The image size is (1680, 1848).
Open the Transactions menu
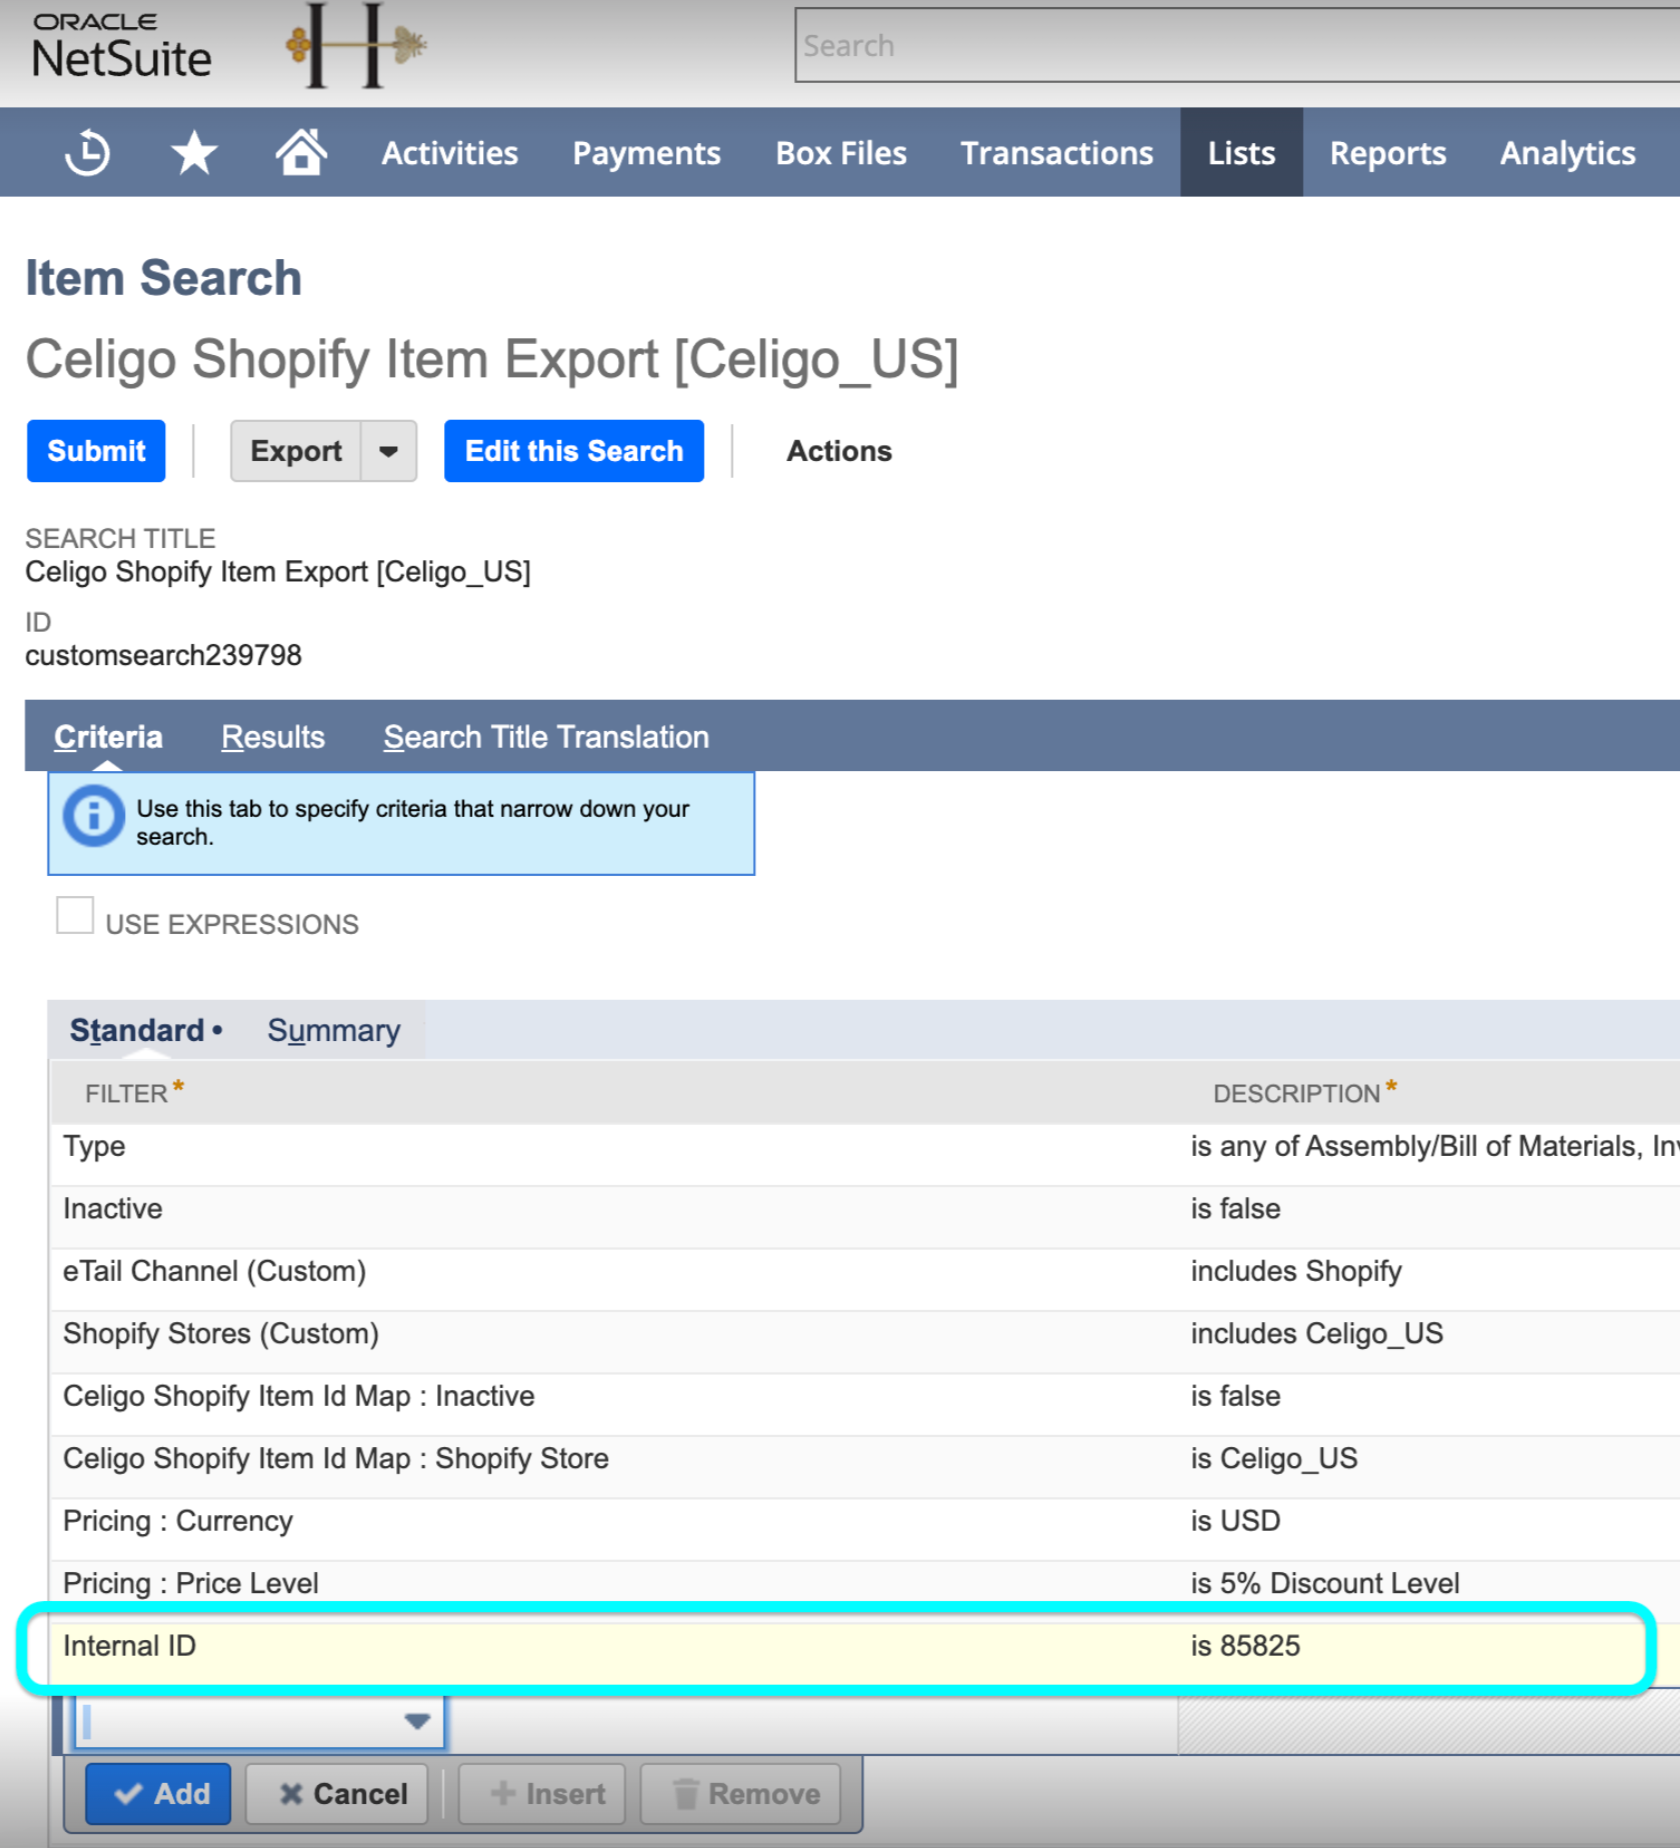click(x=1057, y=153)
